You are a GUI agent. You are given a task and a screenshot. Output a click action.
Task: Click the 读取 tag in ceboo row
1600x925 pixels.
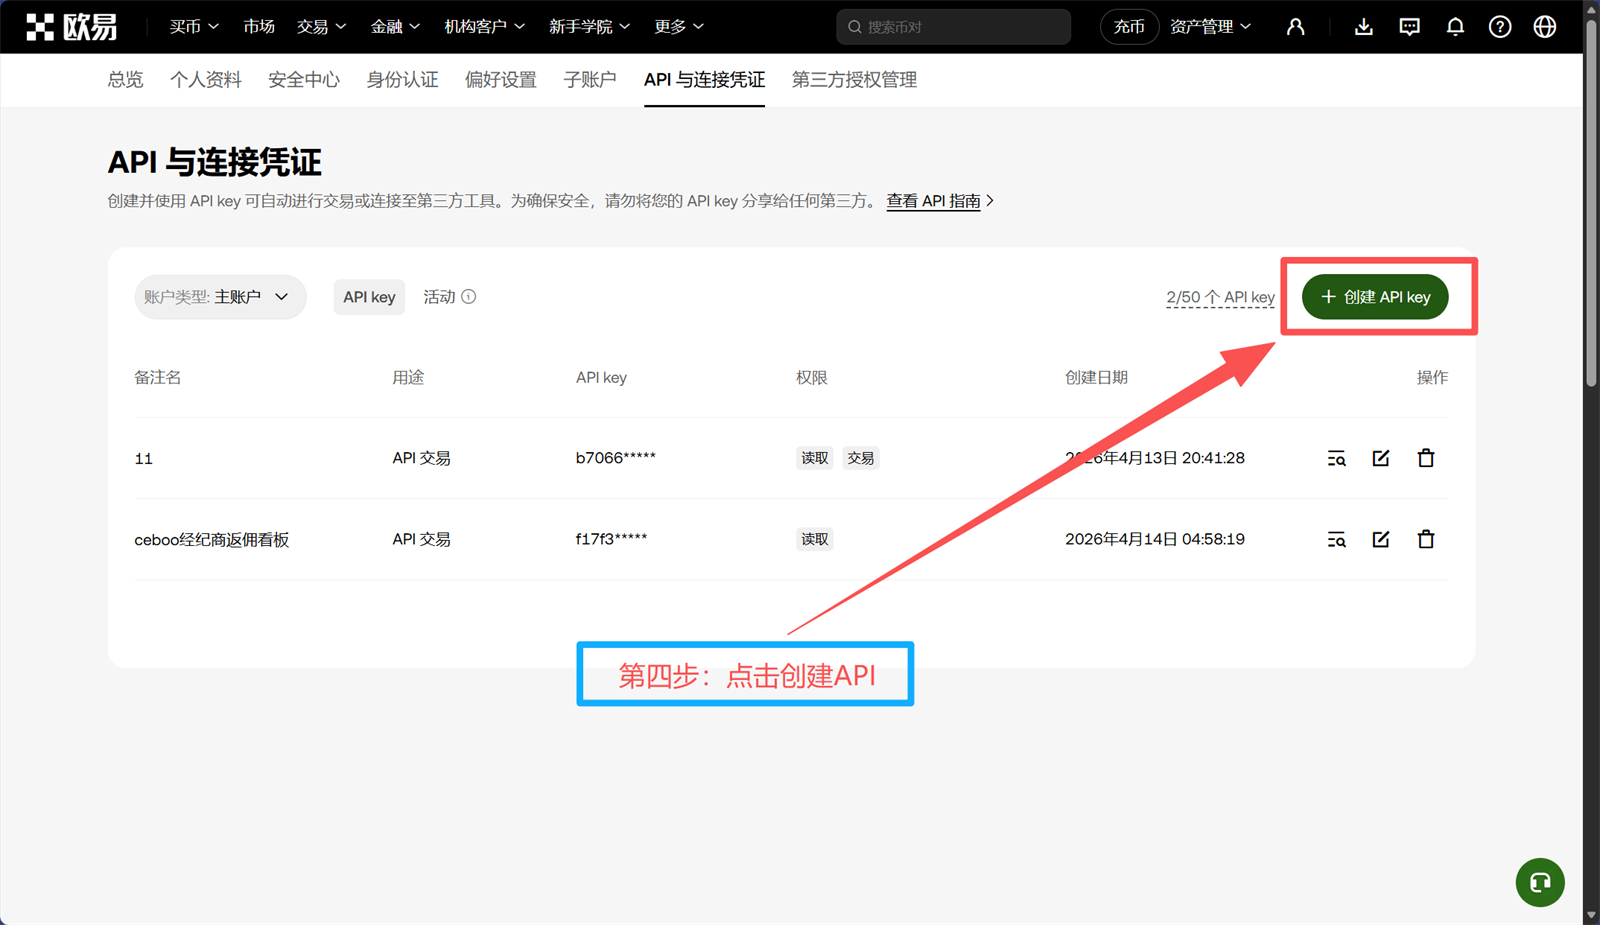click(815, 539)
